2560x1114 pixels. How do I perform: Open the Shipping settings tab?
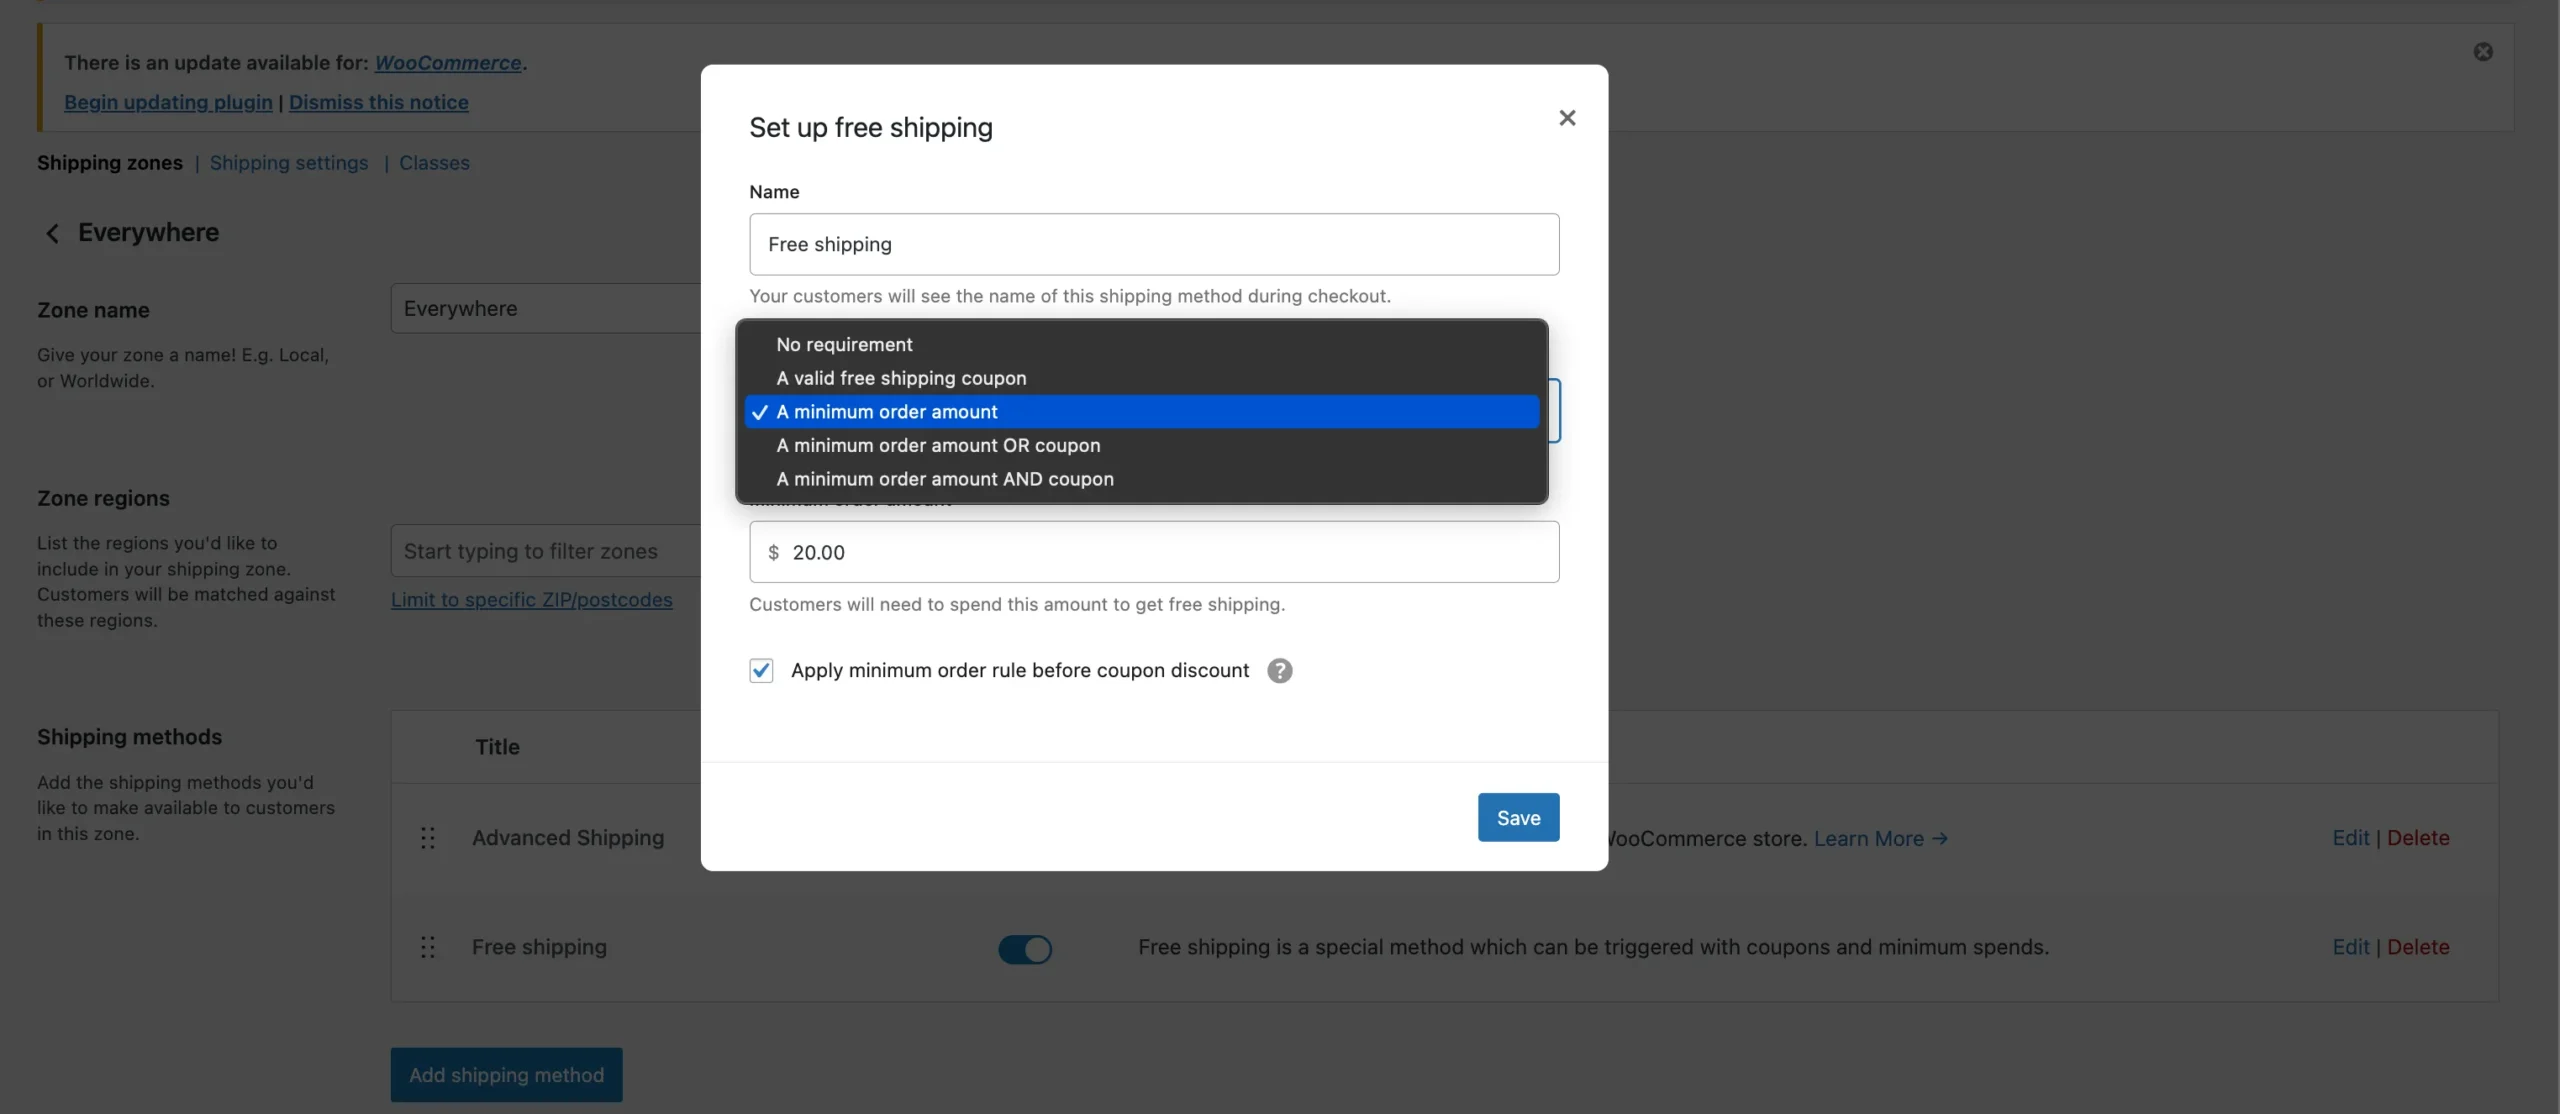[289, 163]
